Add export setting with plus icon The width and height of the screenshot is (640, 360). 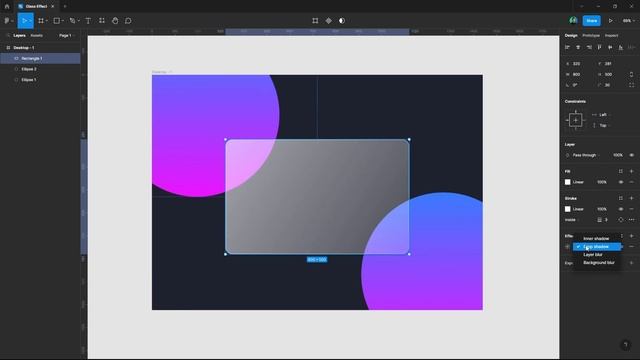(631, 263)
